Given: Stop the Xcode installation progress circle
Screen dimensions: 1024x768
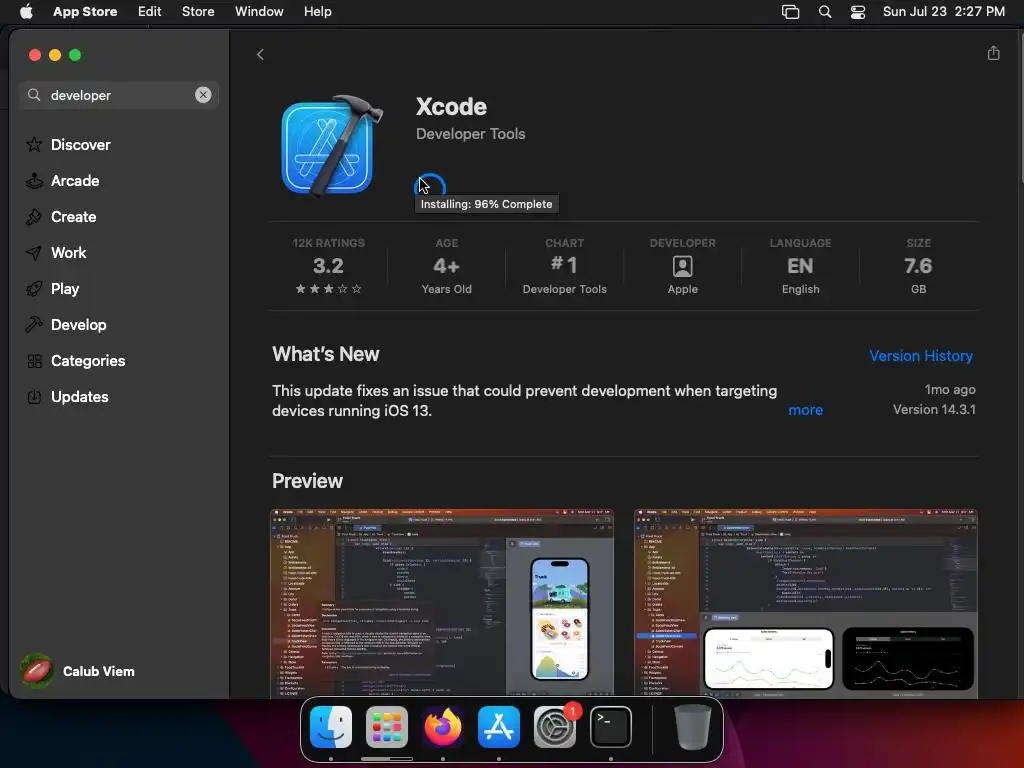Looking at the screenshot, I should (430, 187).
